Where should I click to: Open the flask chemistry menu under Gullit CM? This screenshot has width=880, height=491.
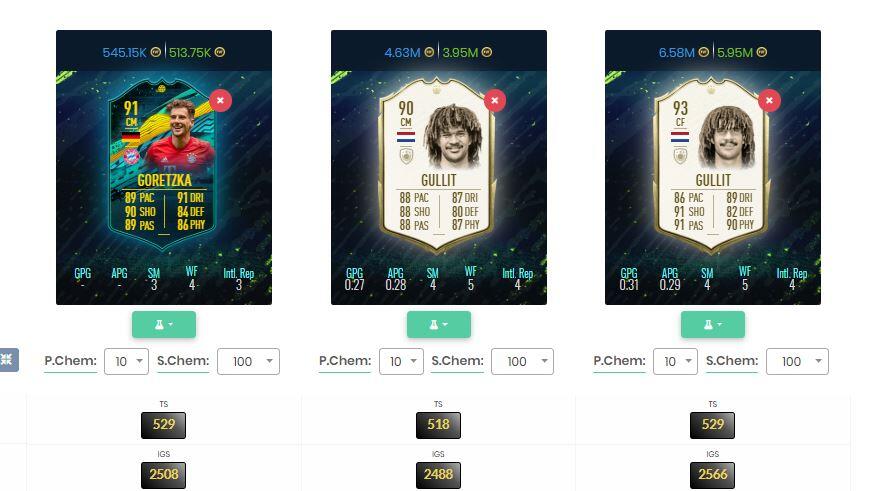438,324
